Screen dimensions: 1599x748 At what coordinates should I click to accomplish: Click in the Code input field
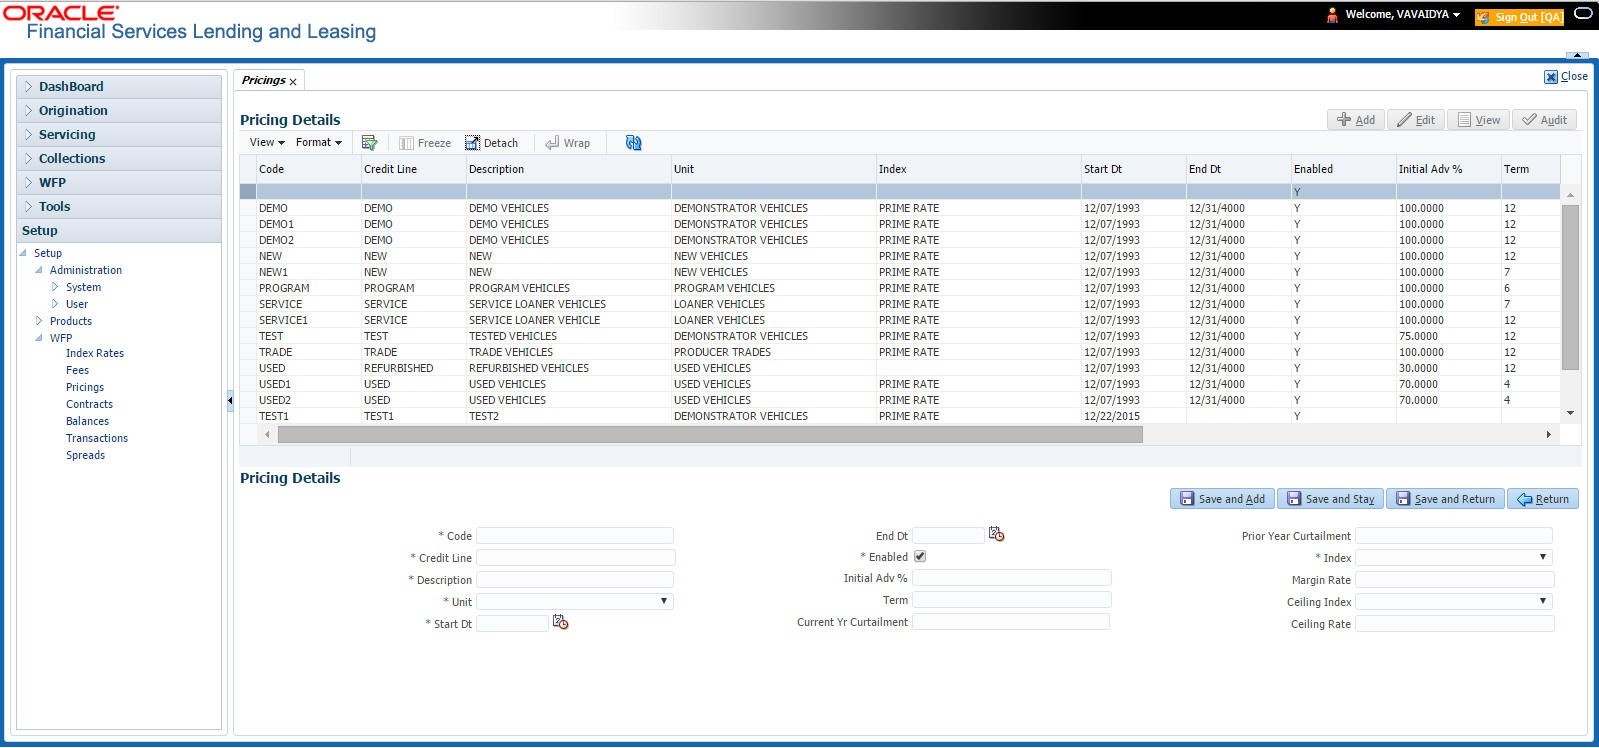[x=575, y=536]
